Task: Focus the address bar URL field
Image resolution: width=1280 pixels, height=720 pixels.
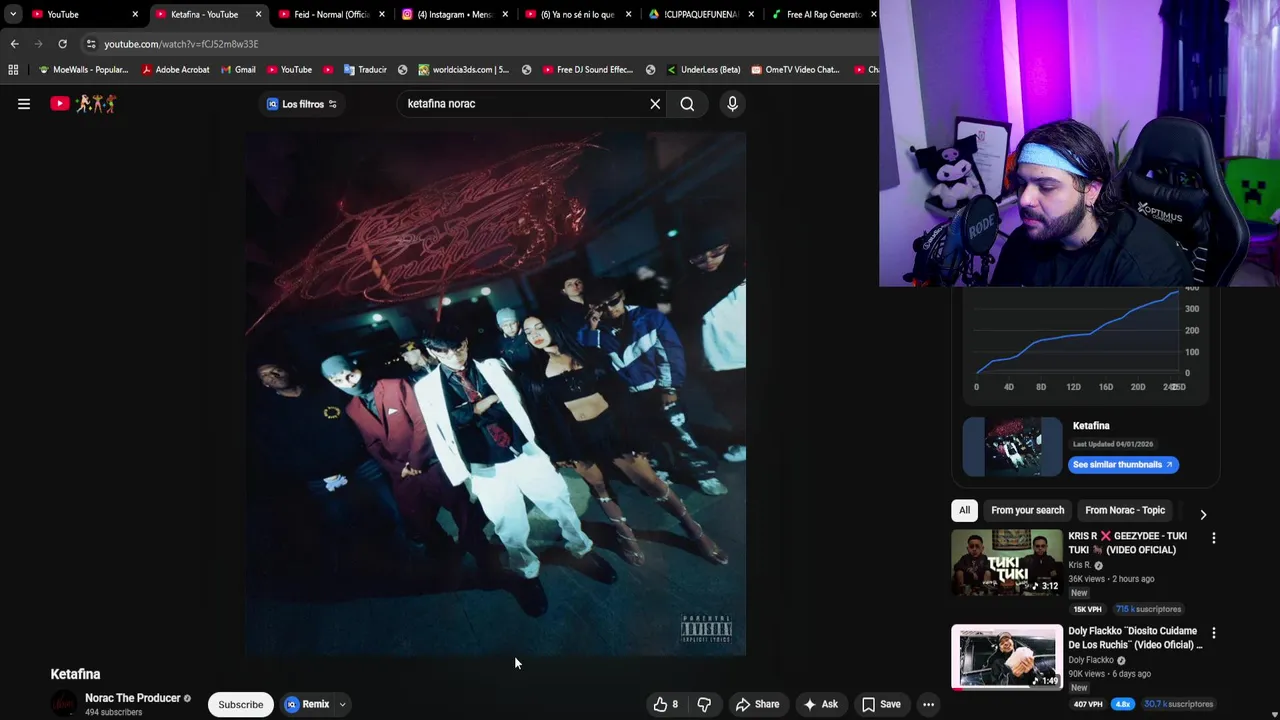Action: 480,44
